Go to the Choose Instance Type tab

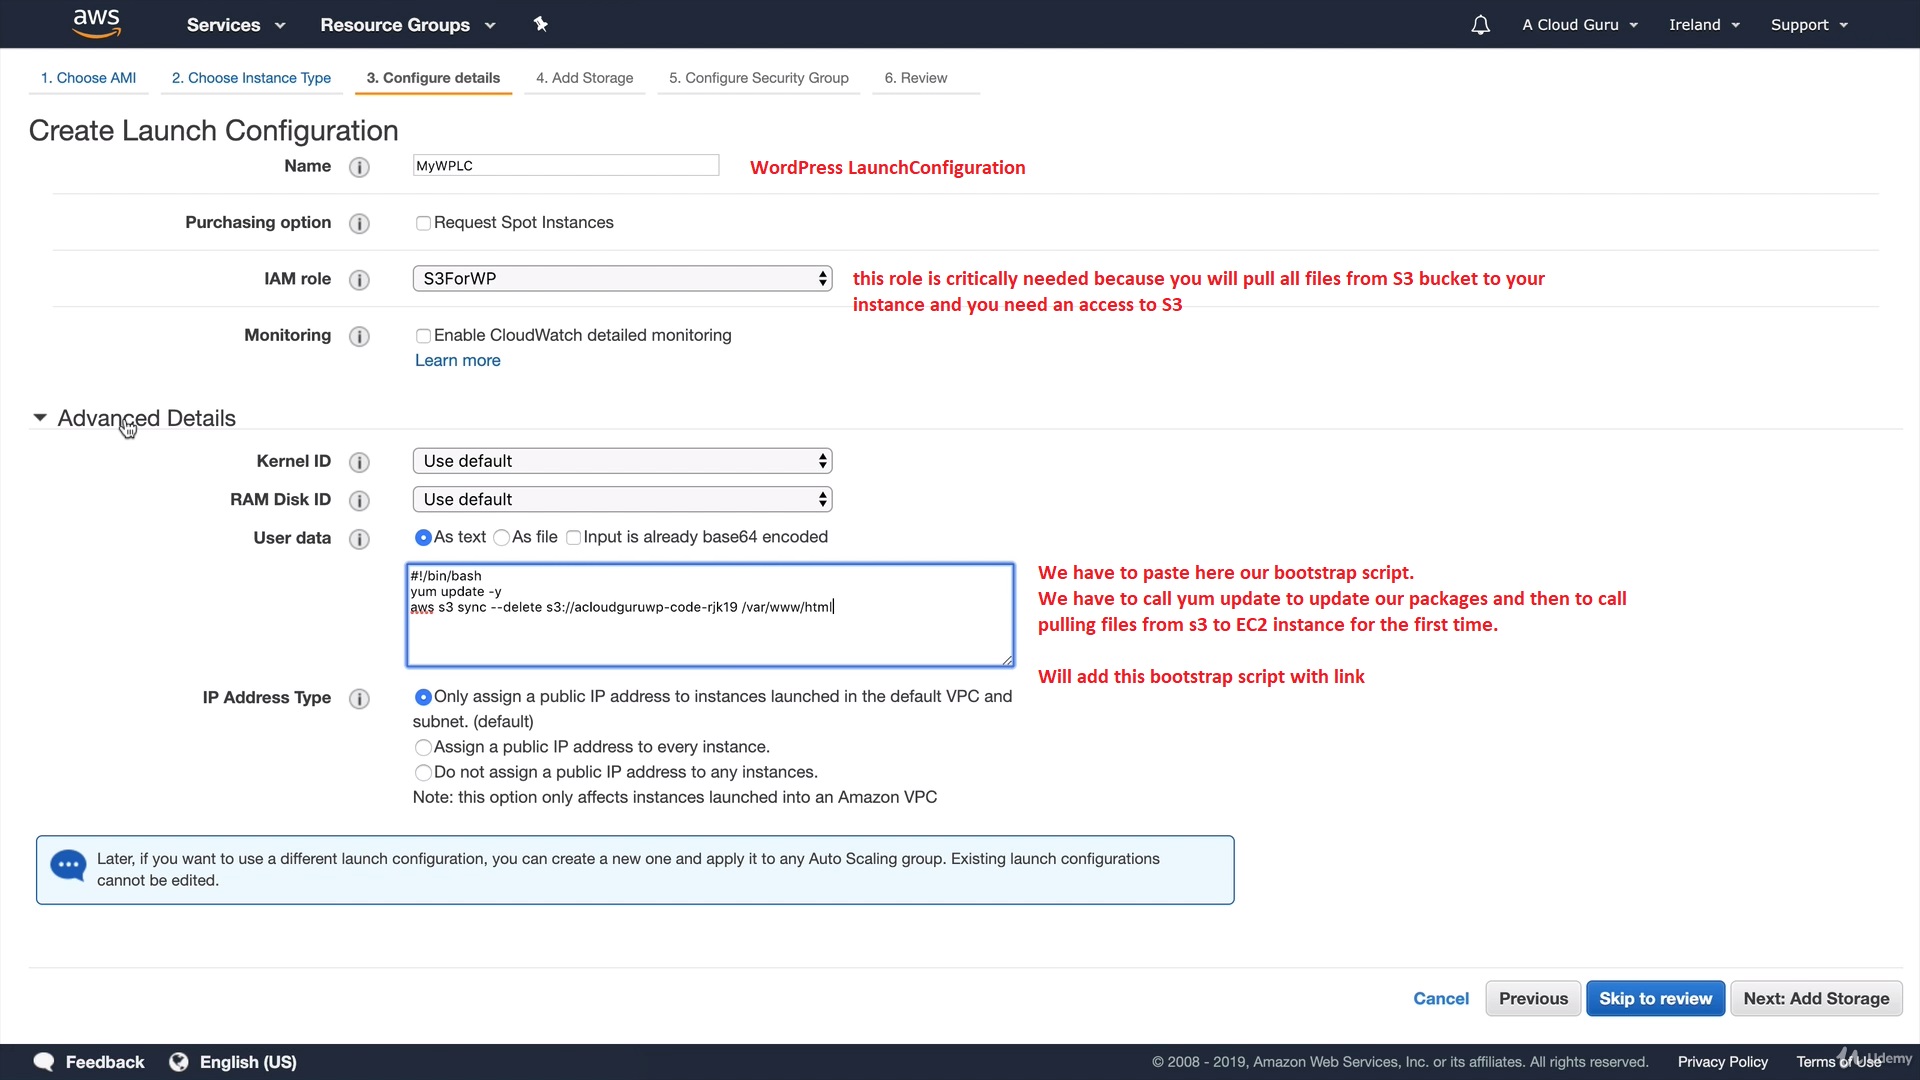[x=251, y=78]
